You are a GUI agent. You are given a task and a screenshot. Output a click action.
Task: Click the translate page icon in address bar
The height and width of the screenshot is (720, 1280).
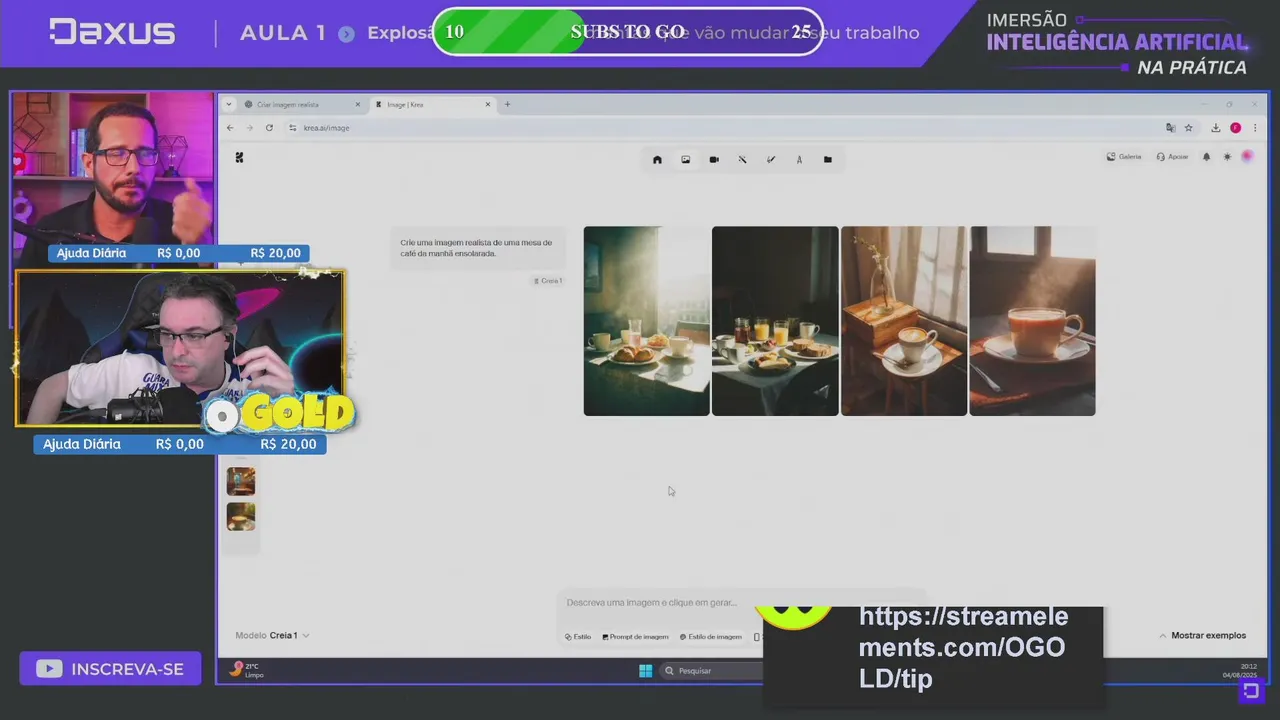click(1170, 128)
